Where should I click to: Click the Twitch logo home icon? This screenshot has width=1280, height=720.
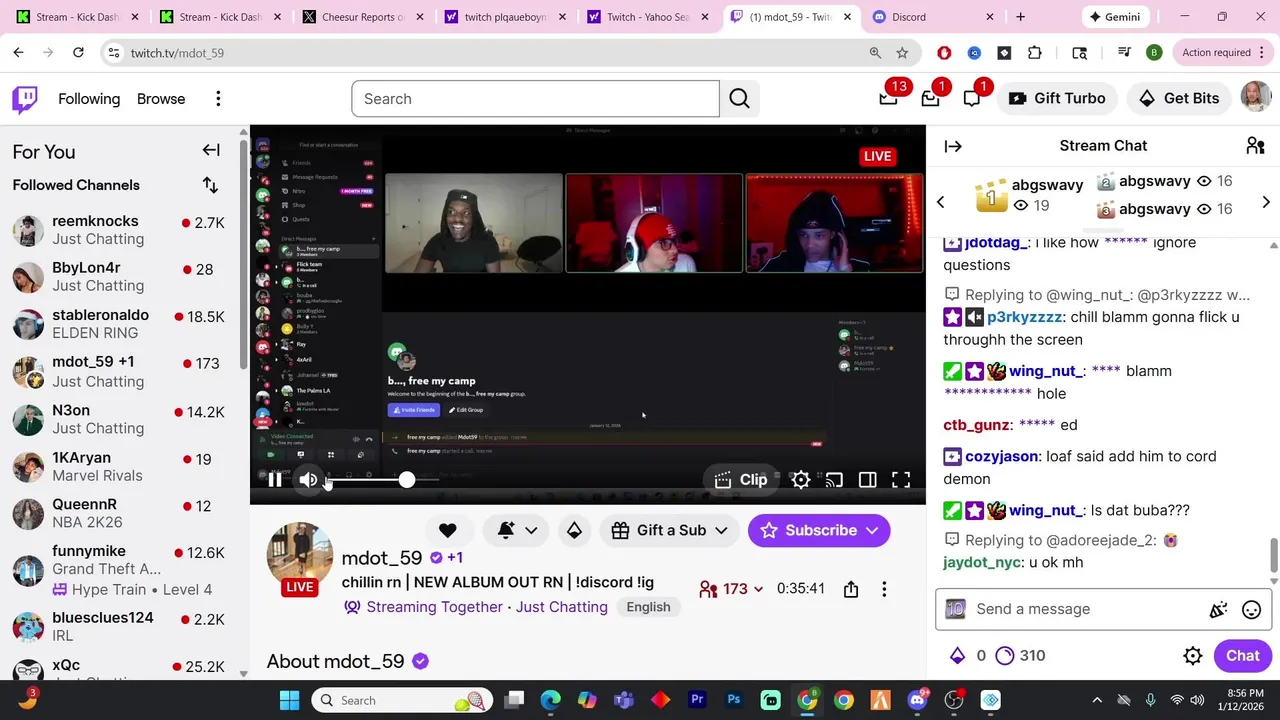tap(25, 99)
